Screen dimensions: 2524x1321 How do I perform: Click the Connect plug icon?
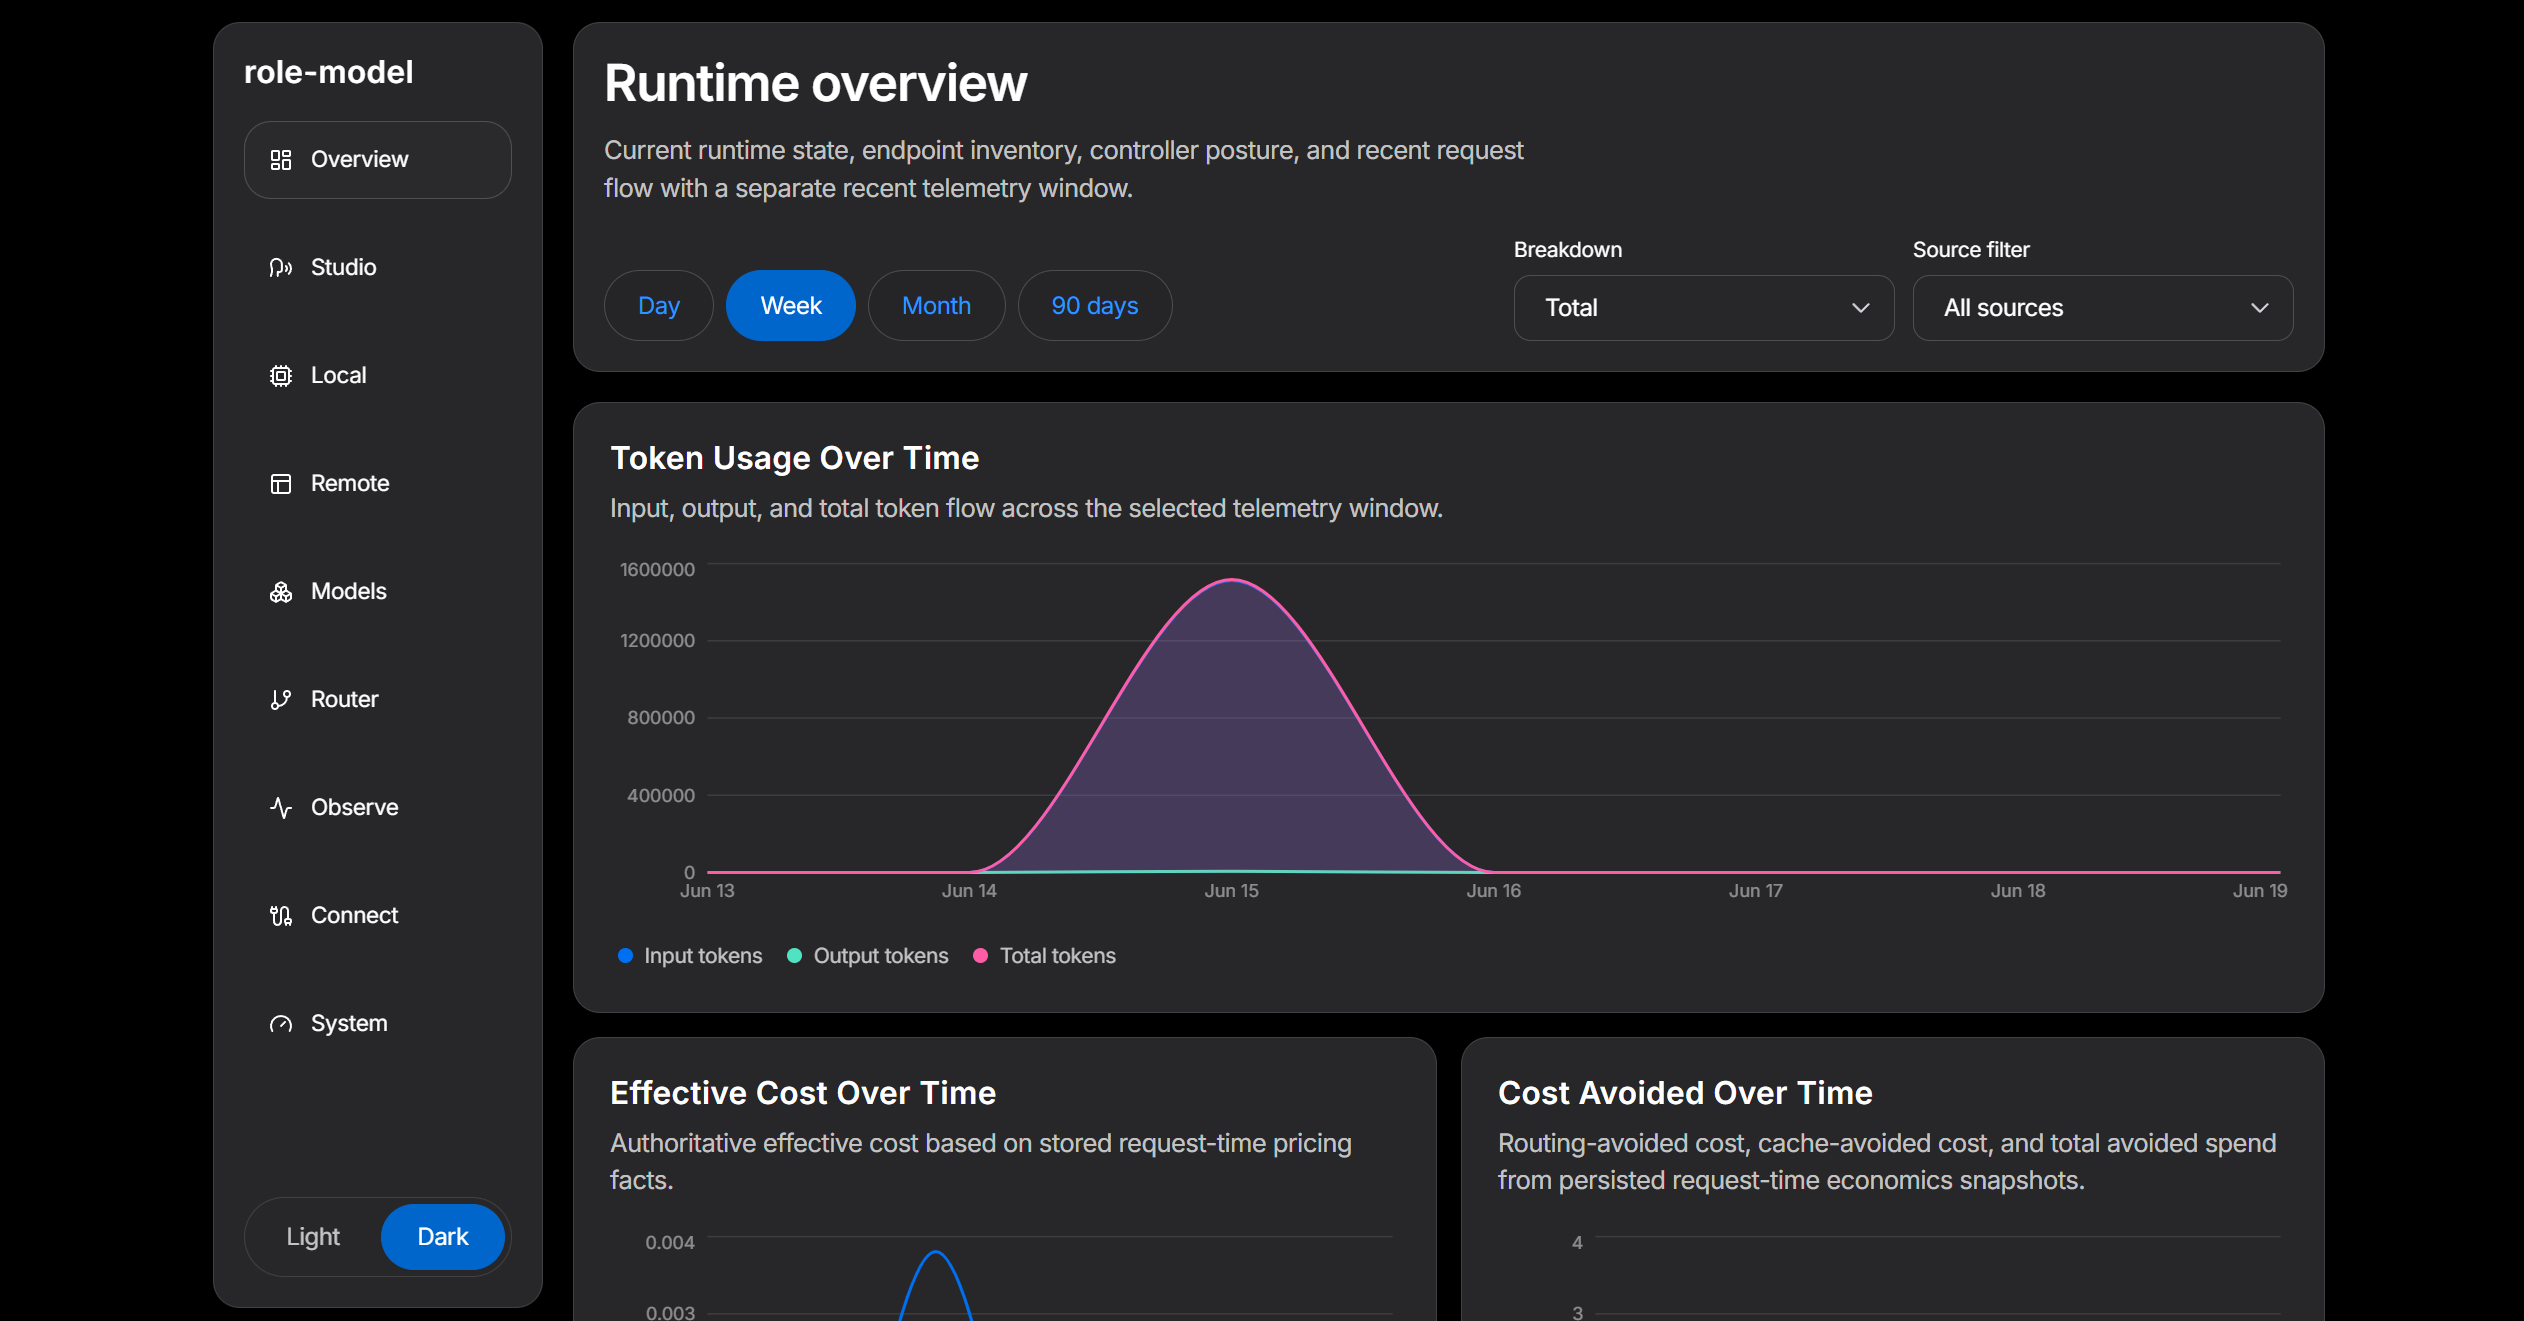pos(281,916)
